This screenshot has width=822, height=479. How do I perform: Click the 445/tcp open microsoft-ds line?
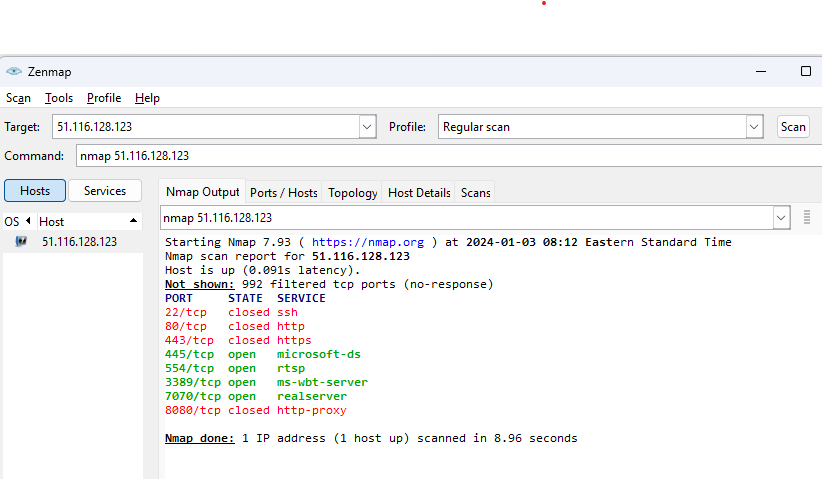coord(263,354)
